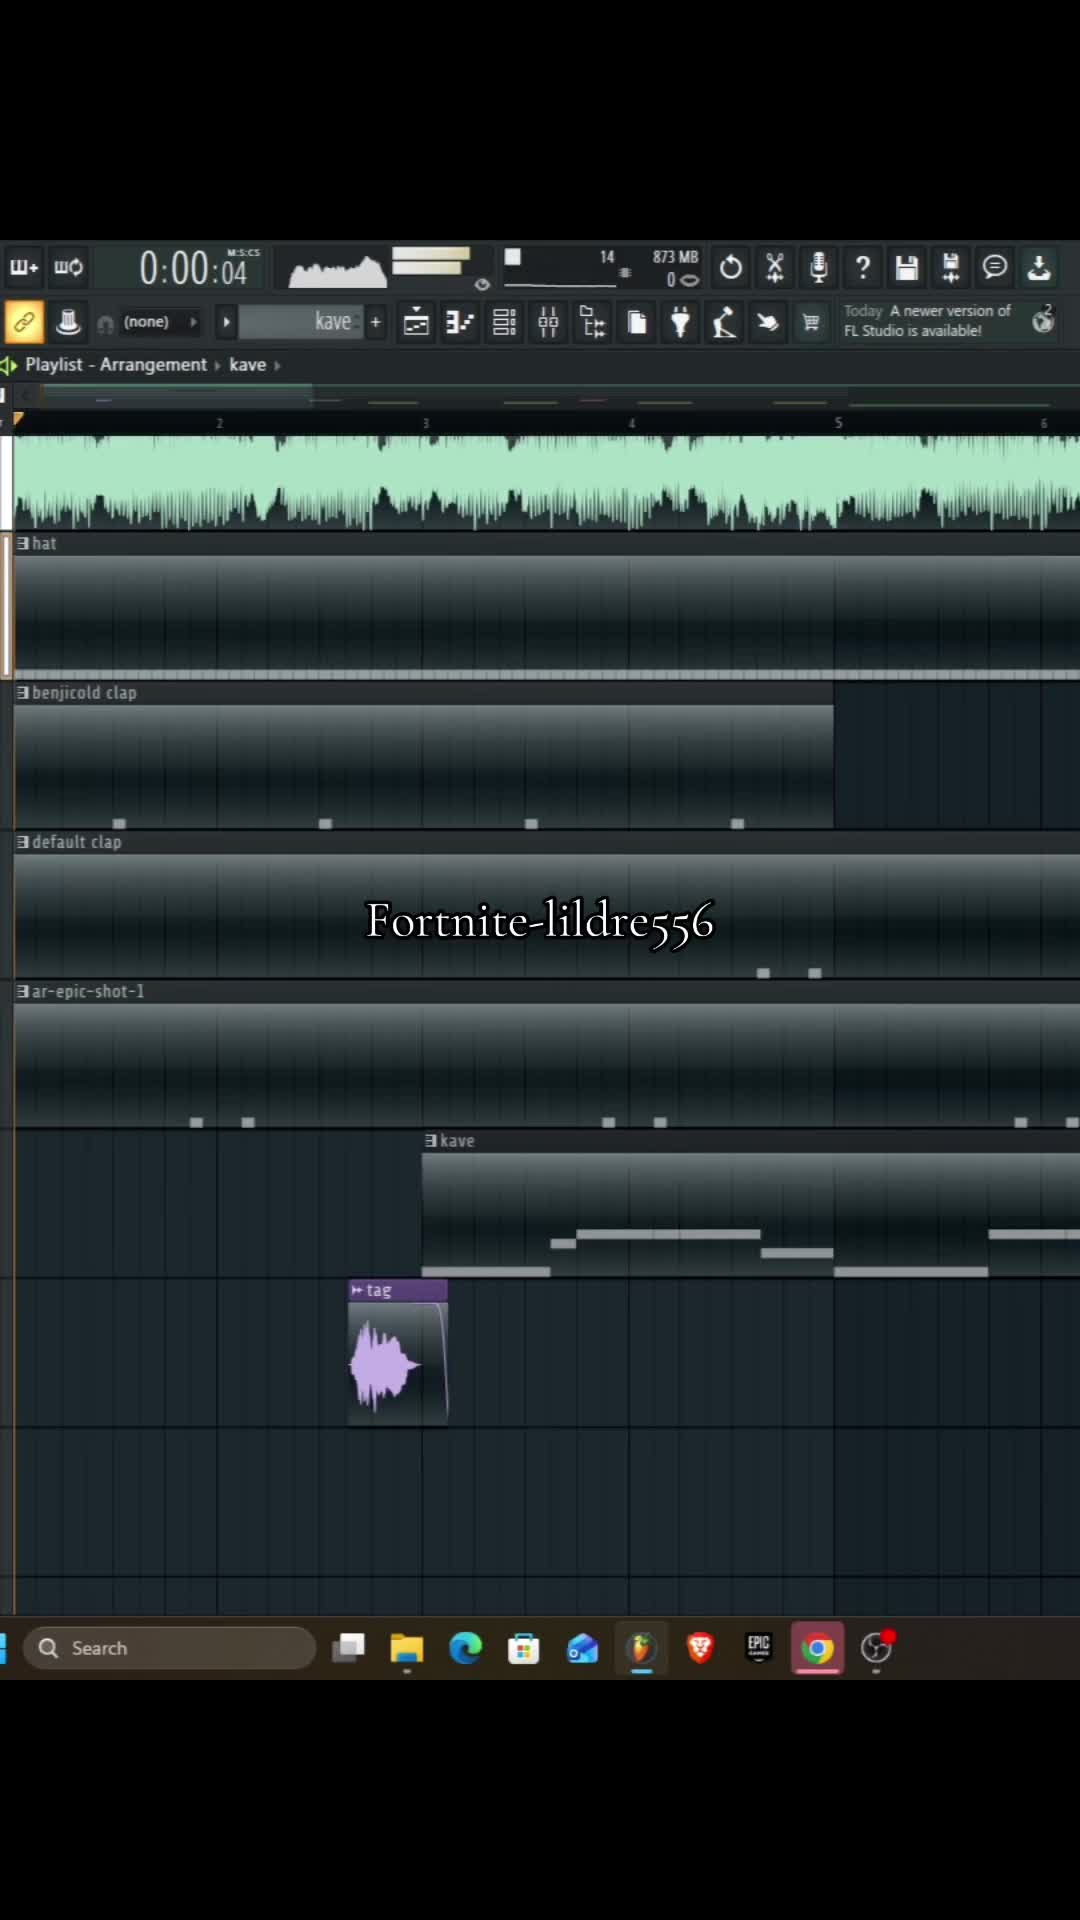Open the kave pattern clip menu
This screenshot has height=1920, width=1080.
click(x=432, y=1141)
